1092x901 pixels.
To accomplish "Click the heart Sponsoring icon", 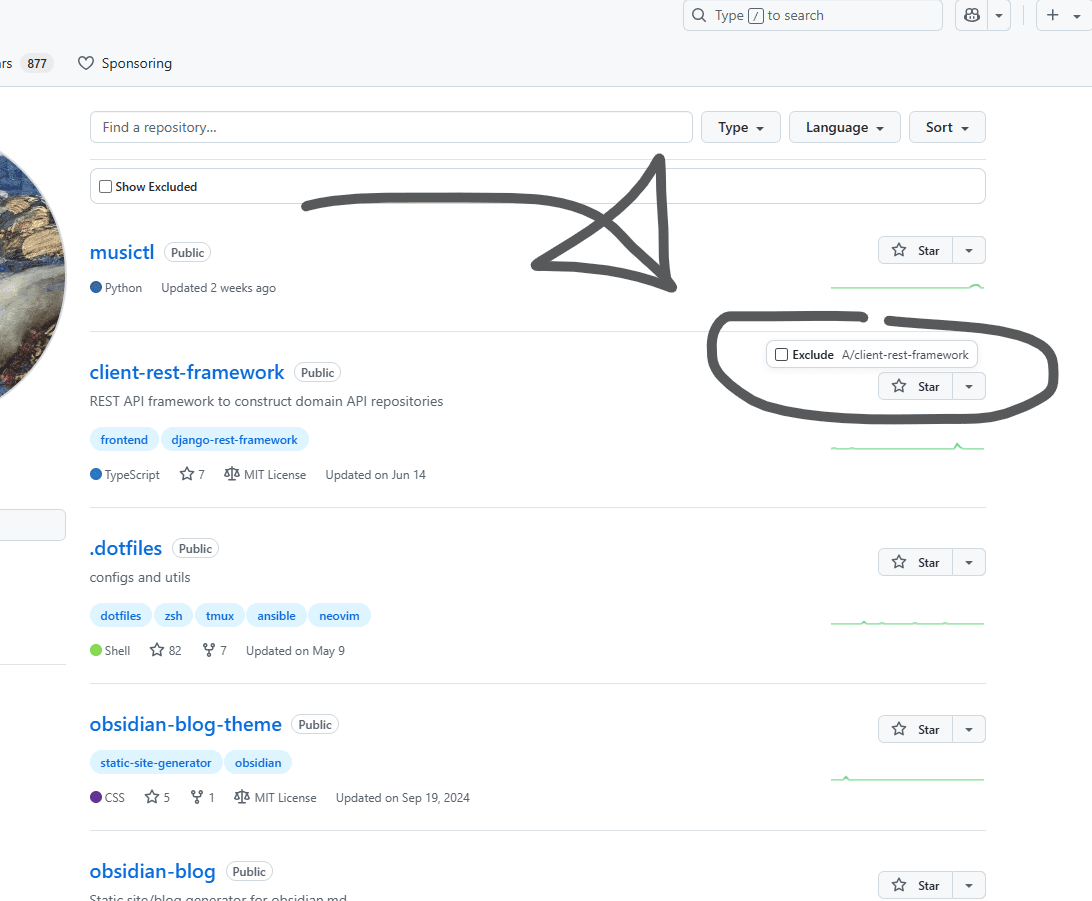I will pos(86,63).
